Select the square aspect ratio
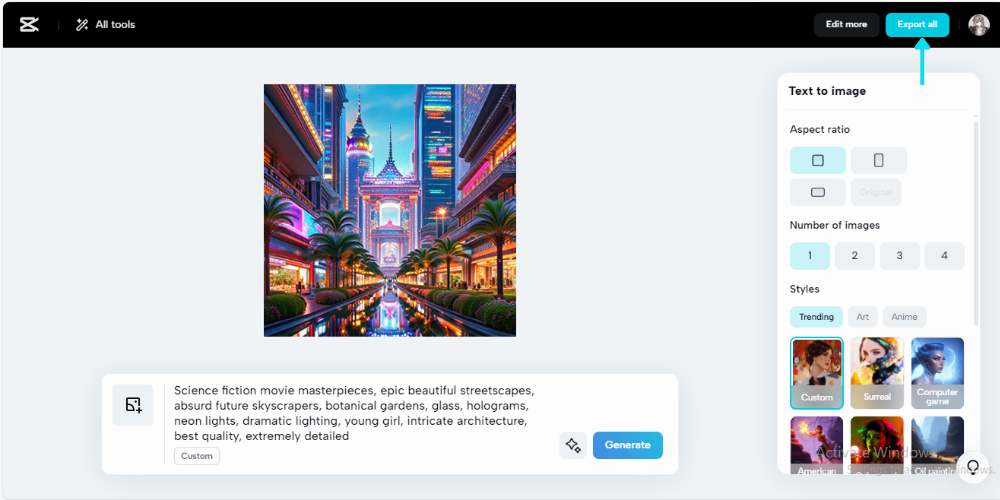1000x500 pixels. [x=818, y=160]
